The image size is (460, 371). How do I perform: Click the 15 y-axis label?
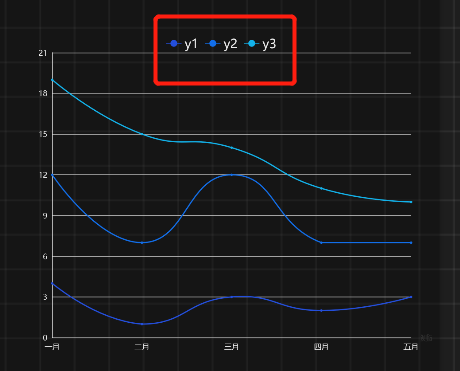point(43,134)
